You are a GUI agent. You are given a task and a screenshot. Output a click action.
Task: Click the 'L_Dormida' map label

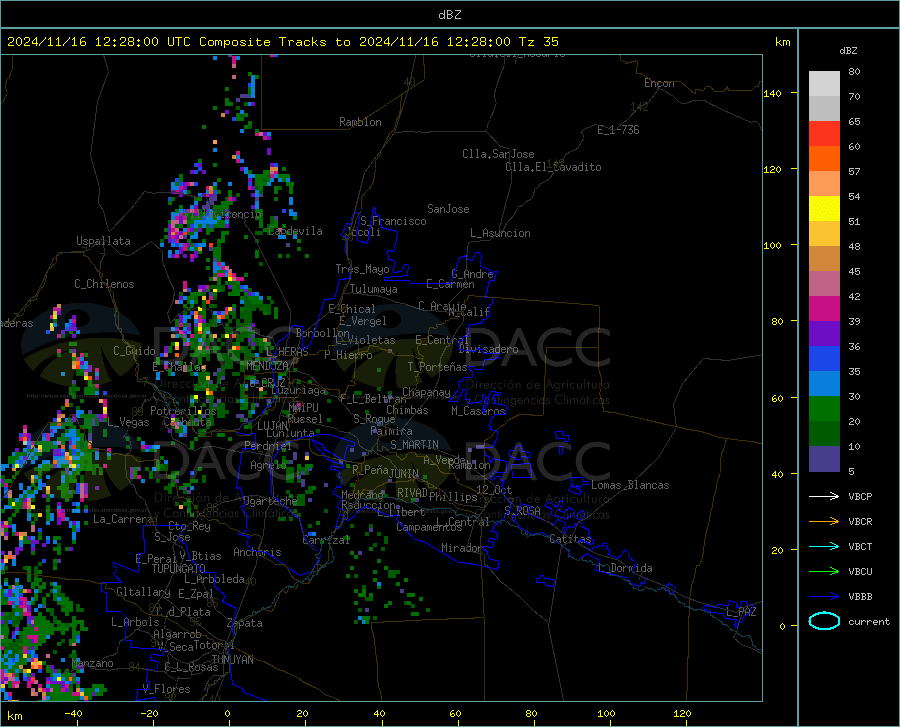(x=624, y=568)
